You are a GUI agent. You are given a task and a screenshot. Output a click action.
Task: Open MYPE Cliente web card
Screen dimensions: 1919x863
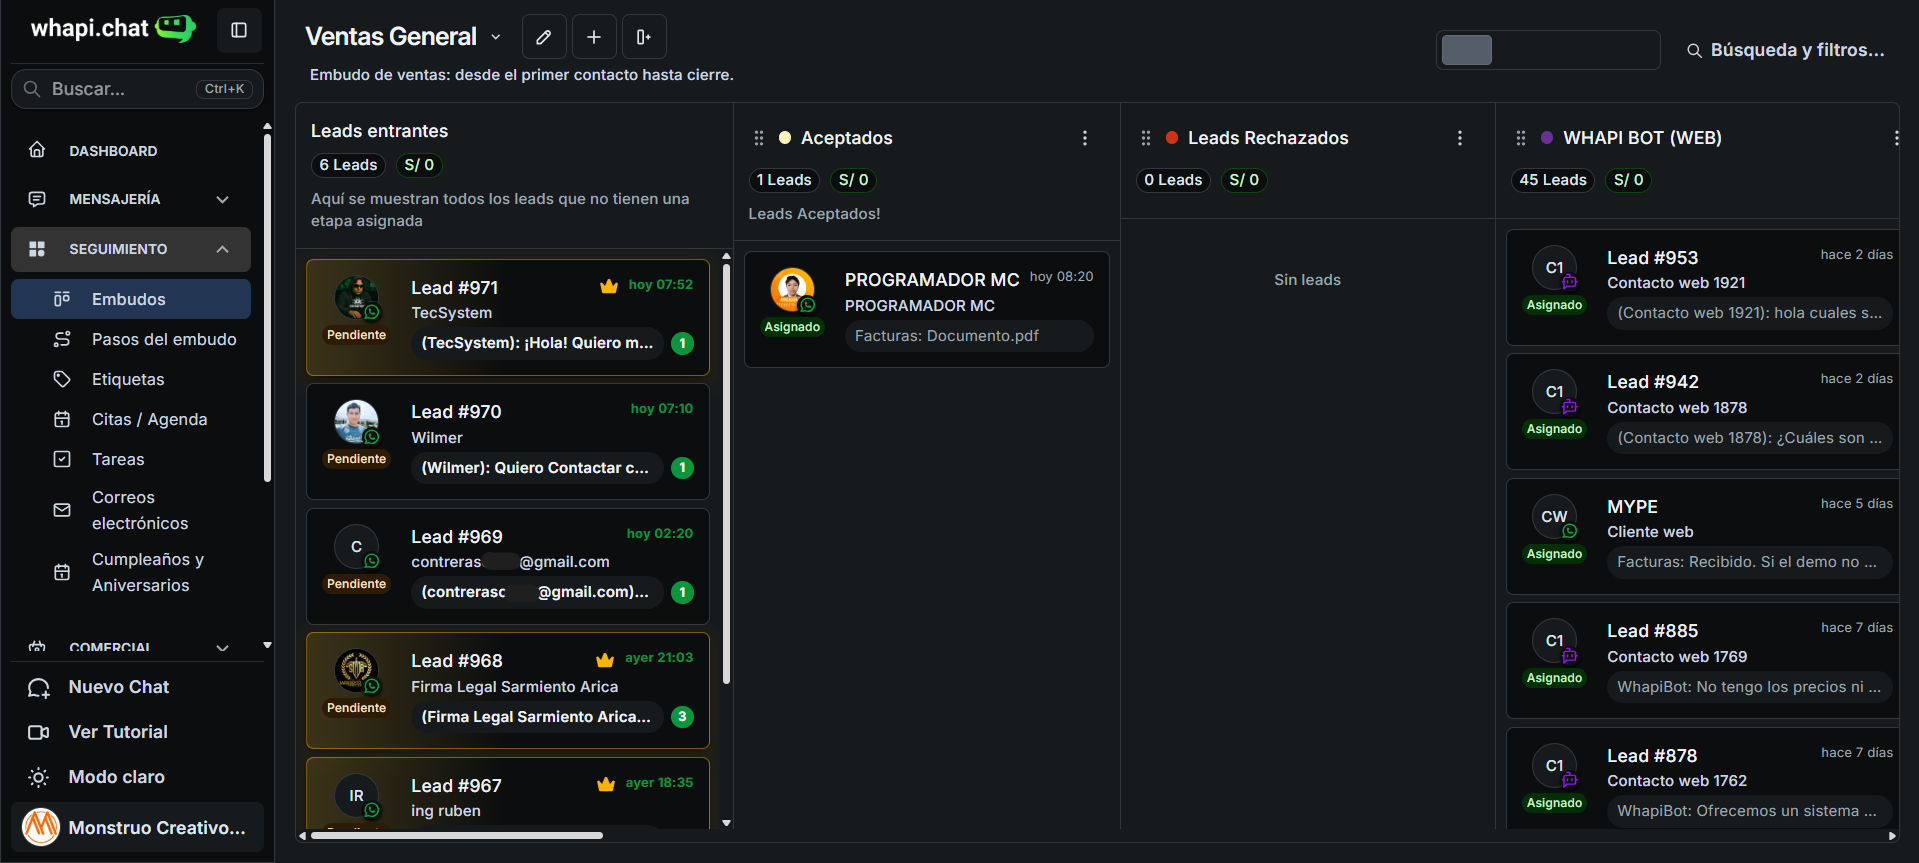tap(1702, 536)
